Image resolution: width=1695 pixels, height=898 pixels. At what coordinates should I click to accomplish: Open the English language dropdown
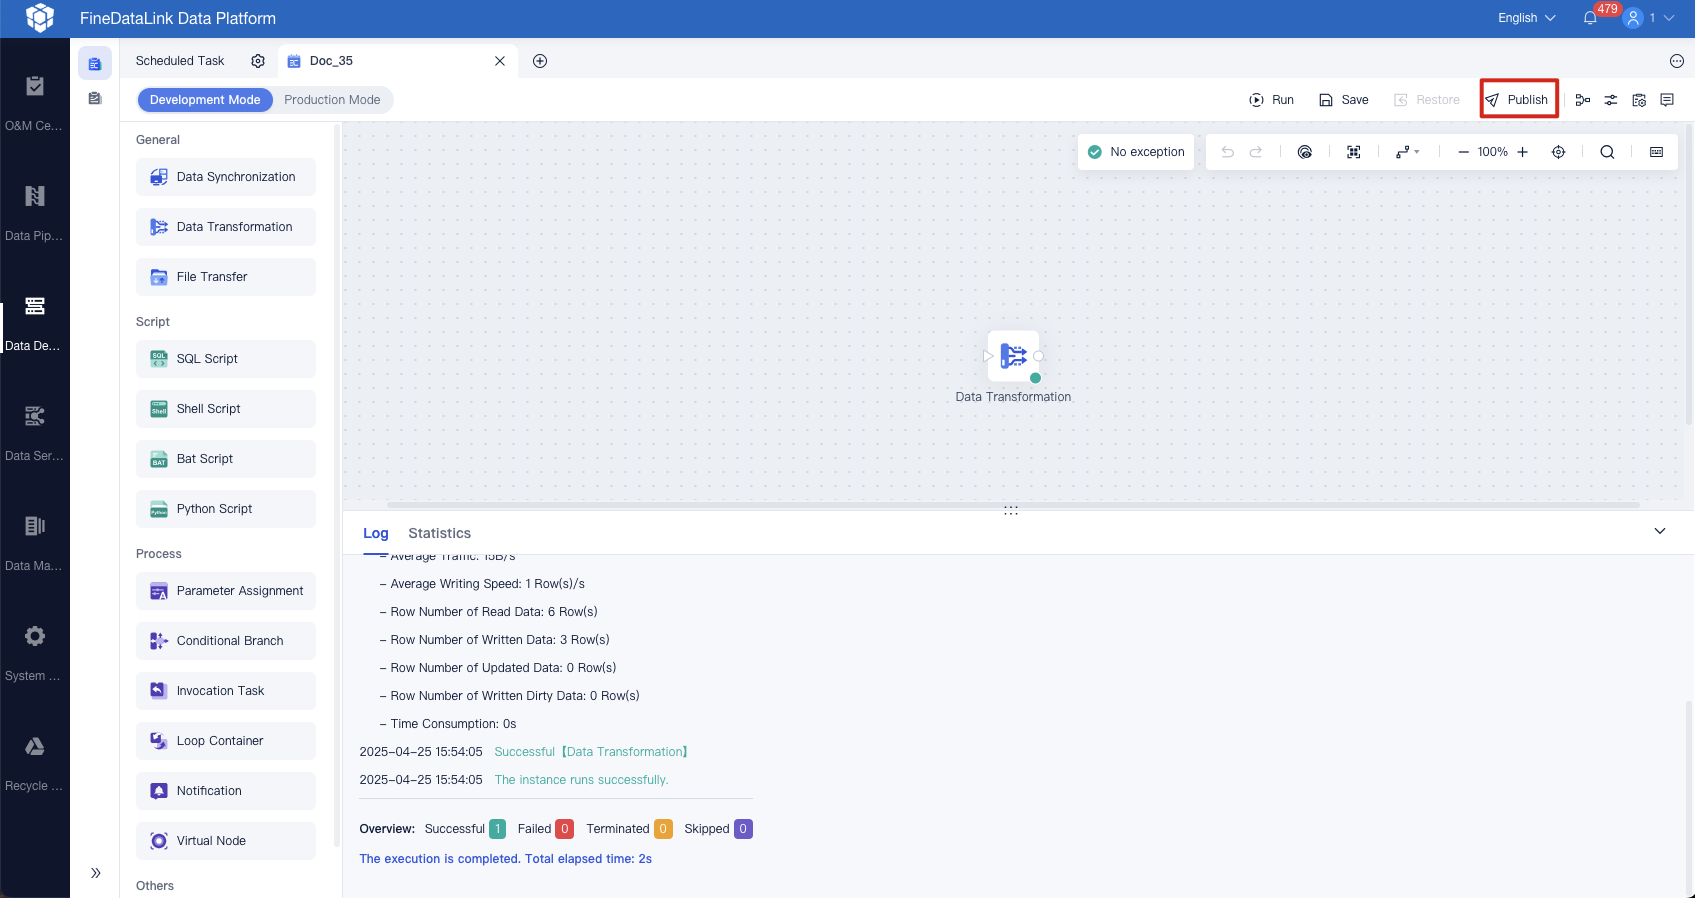click(x=1527, y=18)
